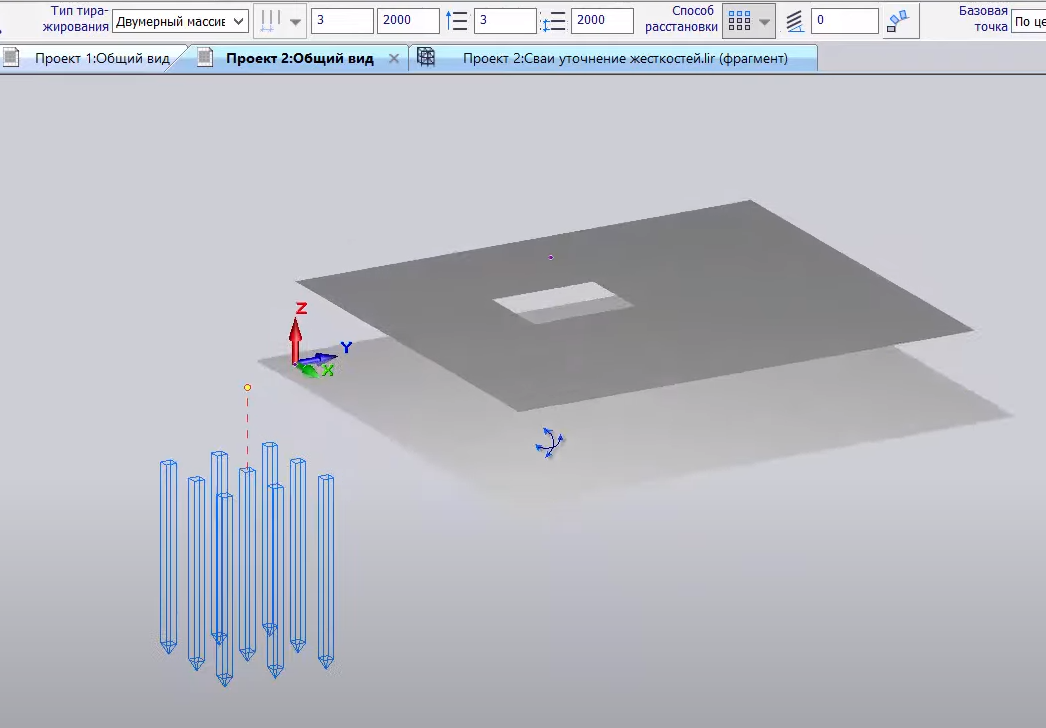Image resolution: width=1046 pixels, height=728 pixels.
Task: Select the grid 'Способ расстановки' layout icon
Action: [739, 21]
